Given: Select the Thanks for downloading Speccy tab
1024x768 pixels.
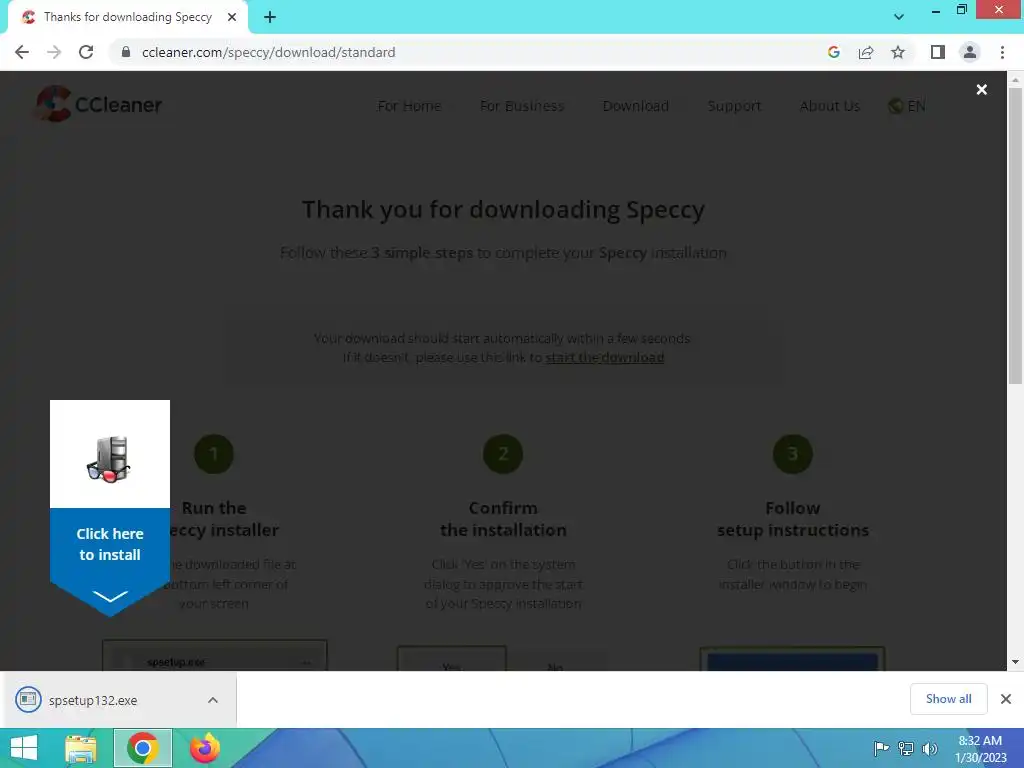Looking at the screenshot, I should click(128, 18).
